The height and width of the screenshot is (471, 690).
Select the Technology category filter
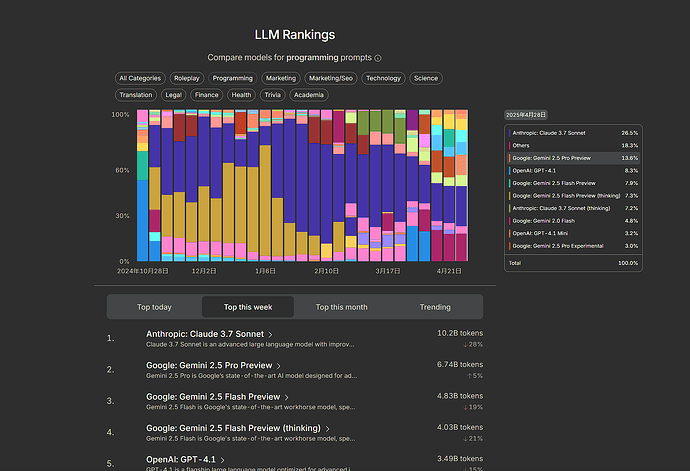coord(383,78)
